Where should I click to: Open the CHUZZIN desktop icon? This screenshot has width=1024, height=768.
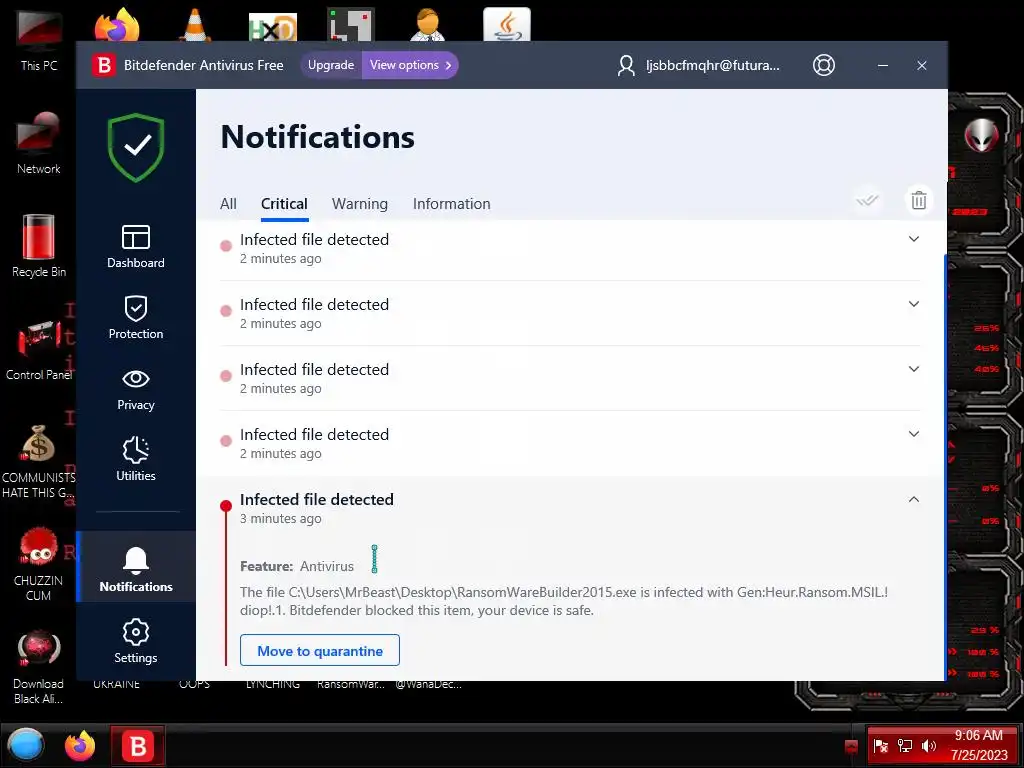39,564
